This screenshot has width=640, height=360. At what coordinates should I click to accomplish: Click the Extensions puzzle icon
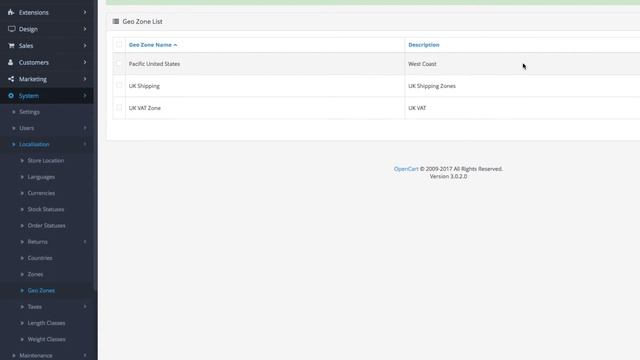pos(11,13)
